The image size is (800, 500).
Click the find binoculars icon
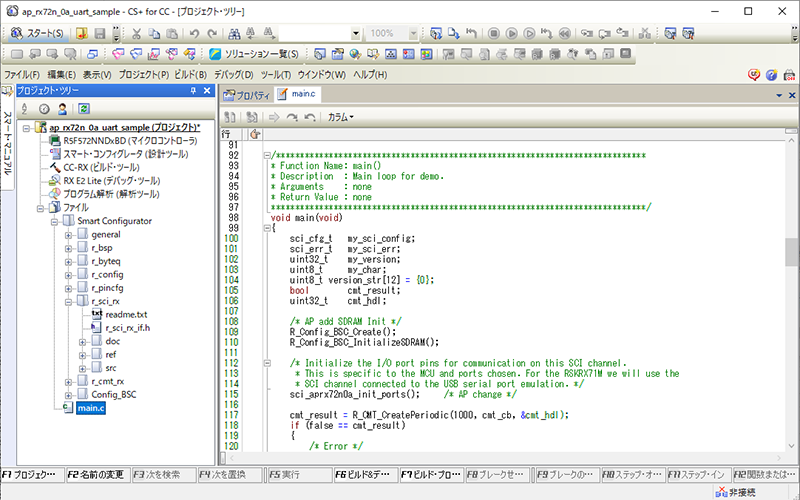[x=234, y=34]
